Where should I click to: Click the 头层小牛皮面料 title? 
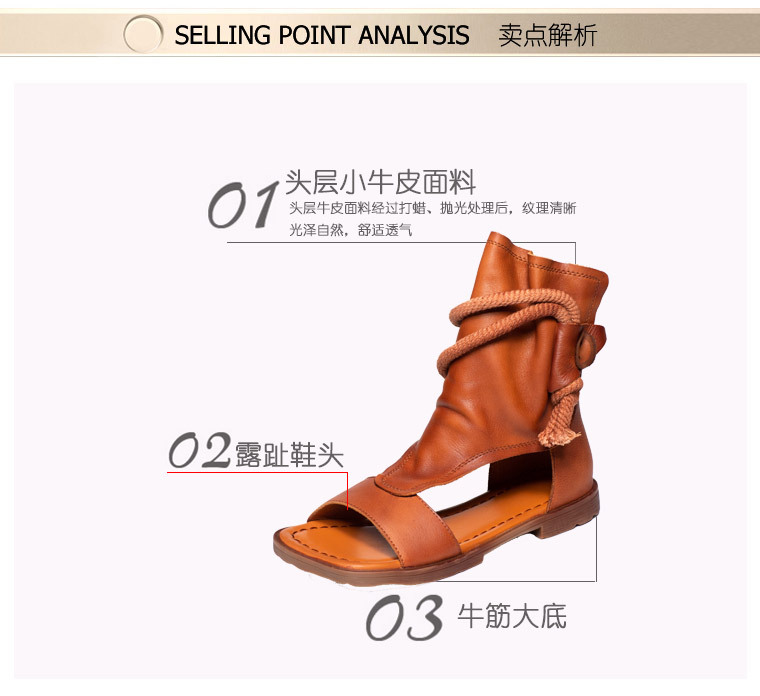click(380, 182)
